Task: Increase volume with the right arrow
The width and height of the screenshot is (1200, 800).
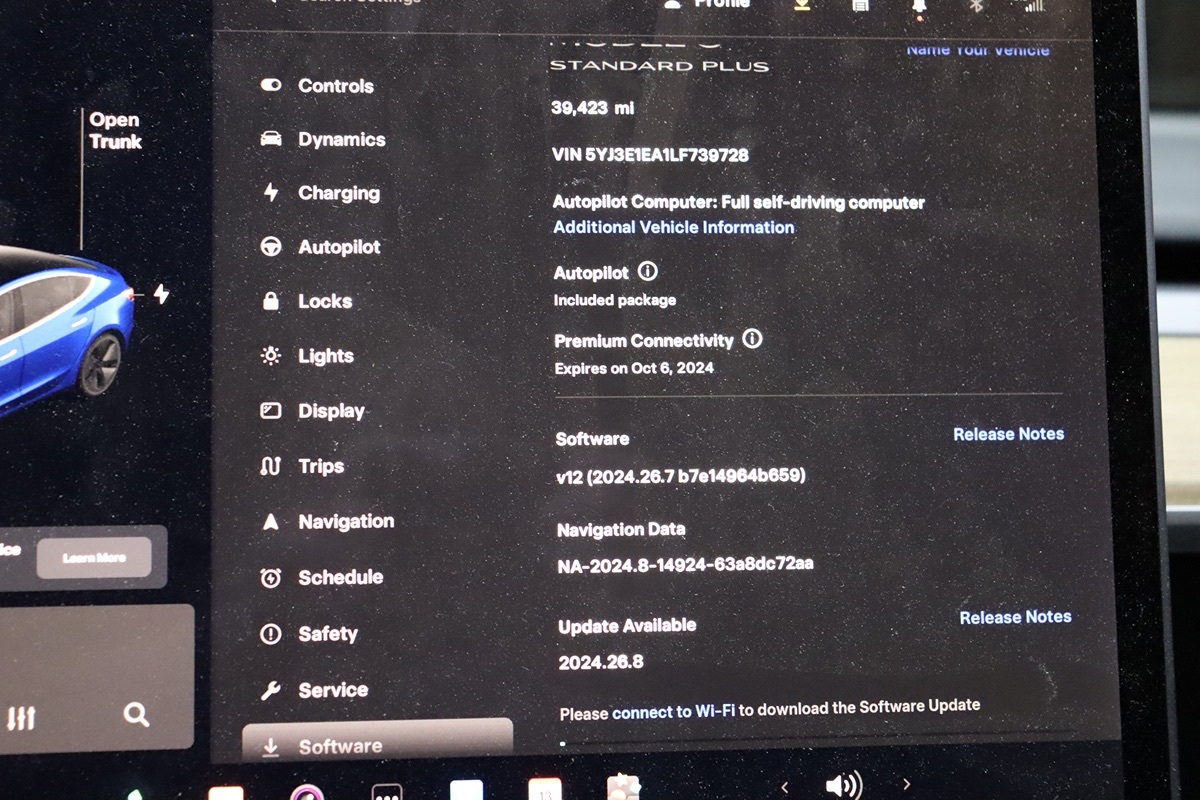Action: (906, 785)
